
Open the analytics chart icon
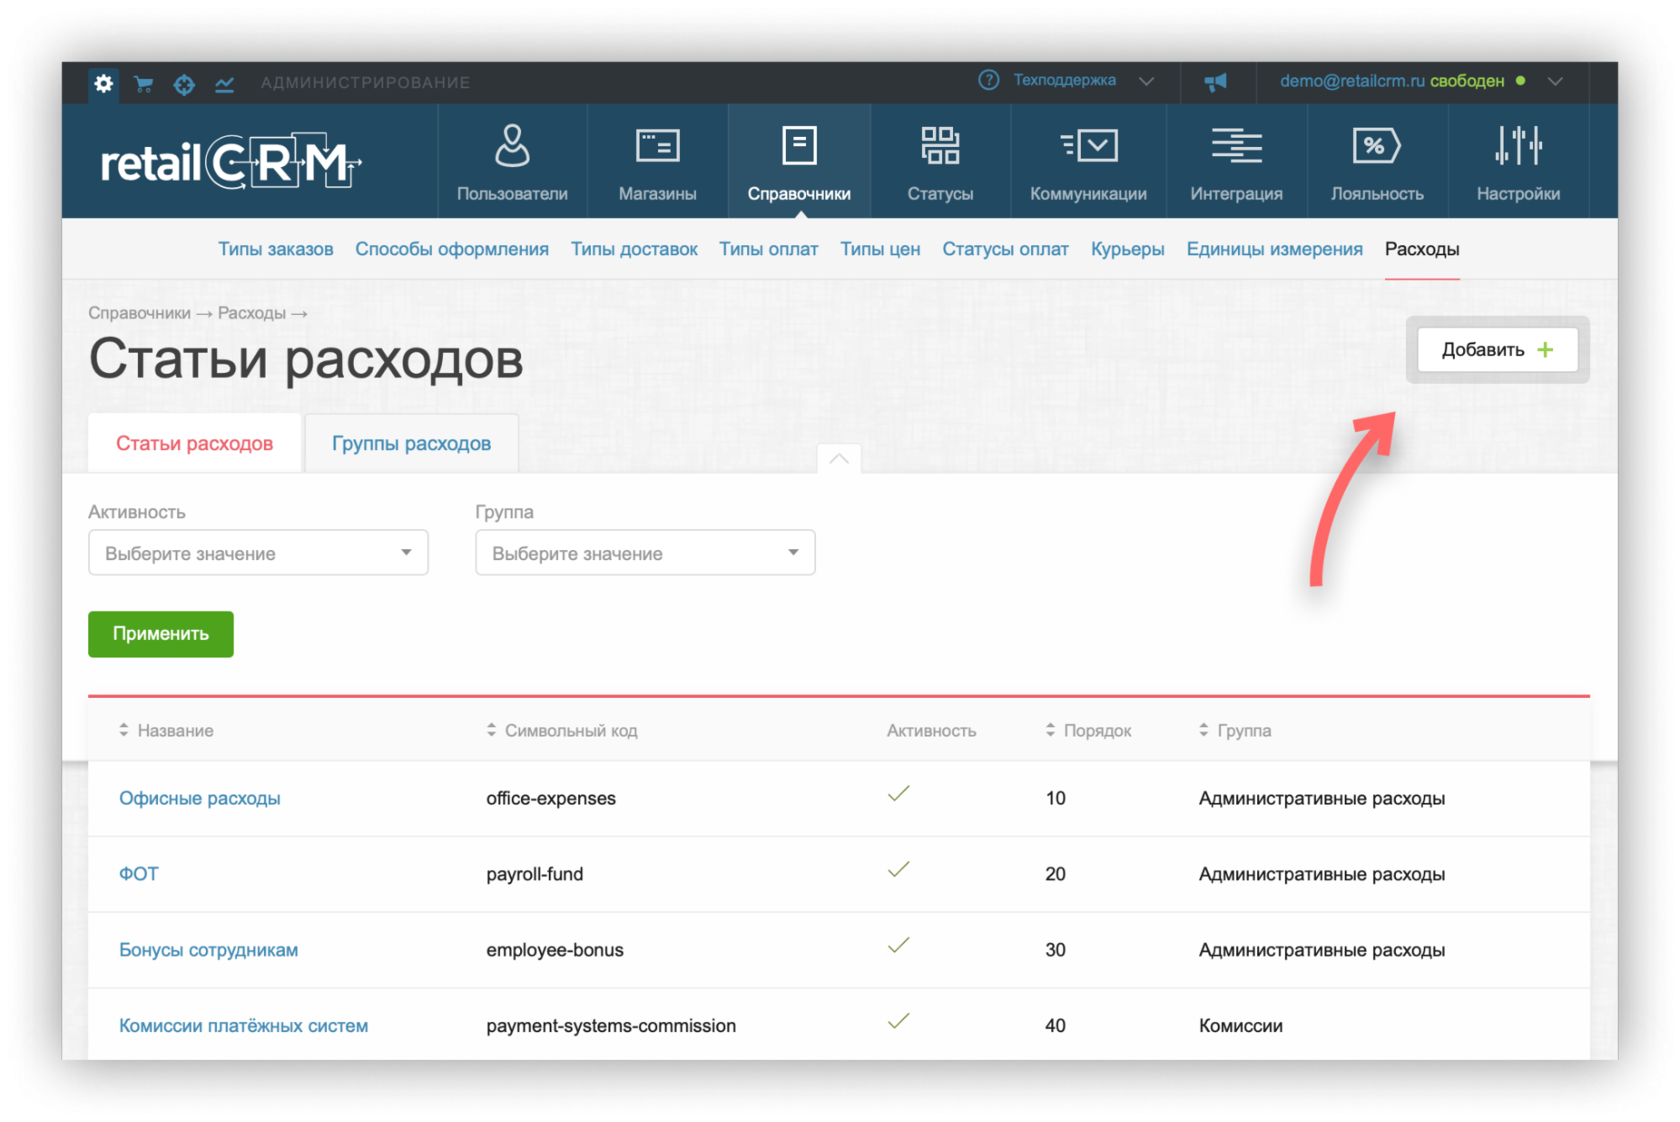point(225,84)
